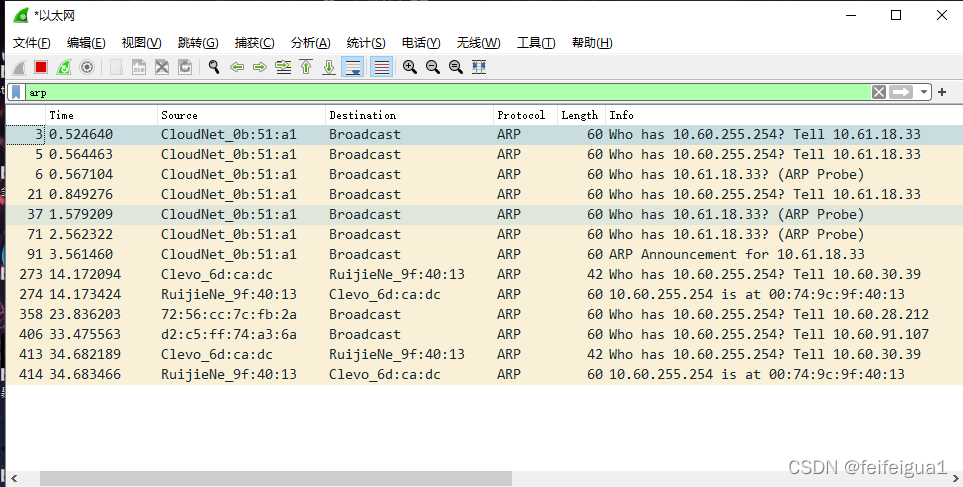Open the 捕获(C) menu
The height and width of the screenshot is (487, 963).
tap(254, 42)
